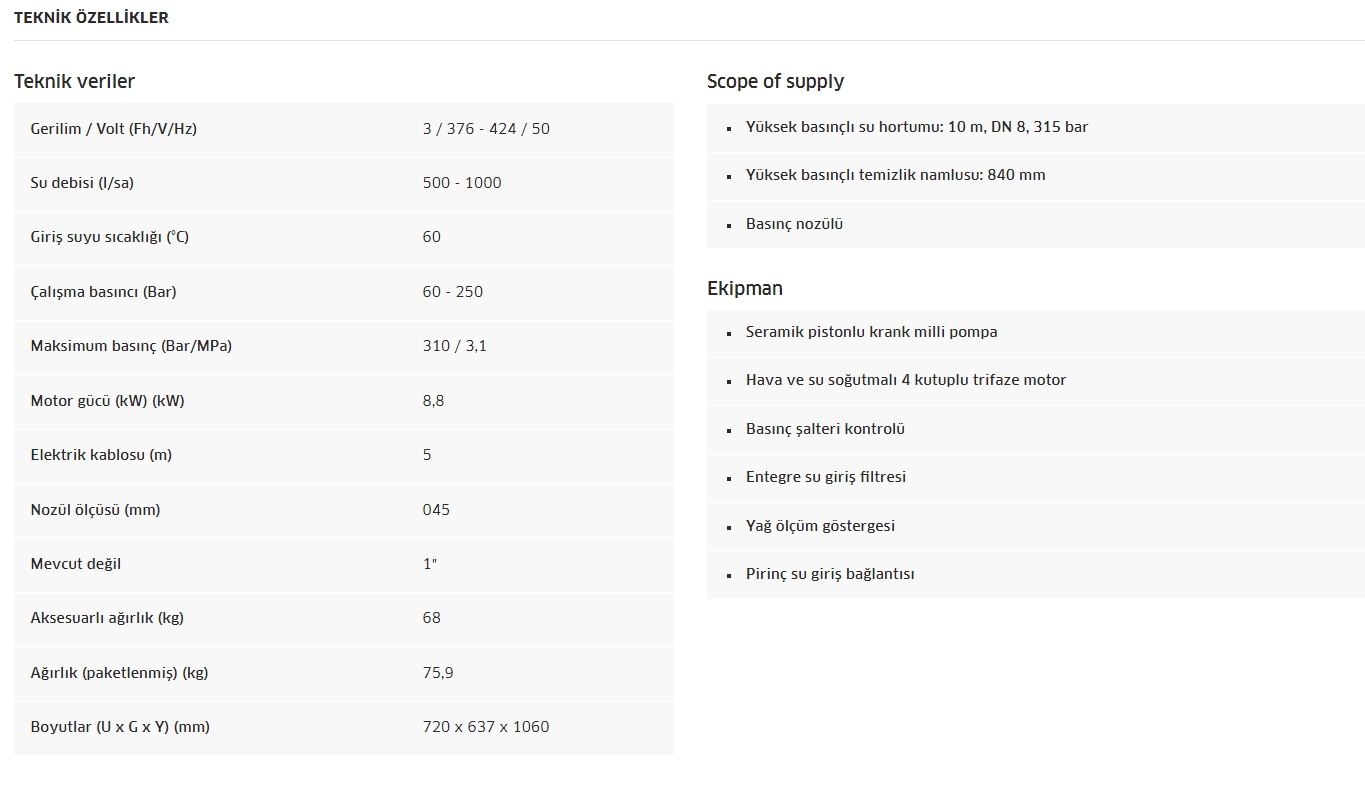Click the Mevcut değil row label
Viewport: 1365px width, 785px height.
coord(76,564)
